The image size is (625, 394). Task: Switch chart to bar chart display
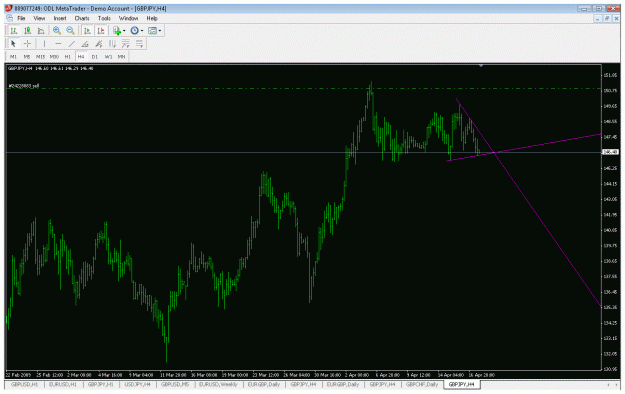coord(14,31)
